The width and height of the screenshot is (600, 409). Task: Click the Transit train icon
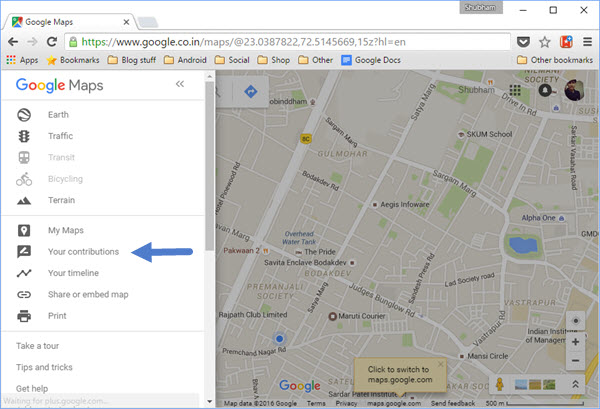point(24,157)
